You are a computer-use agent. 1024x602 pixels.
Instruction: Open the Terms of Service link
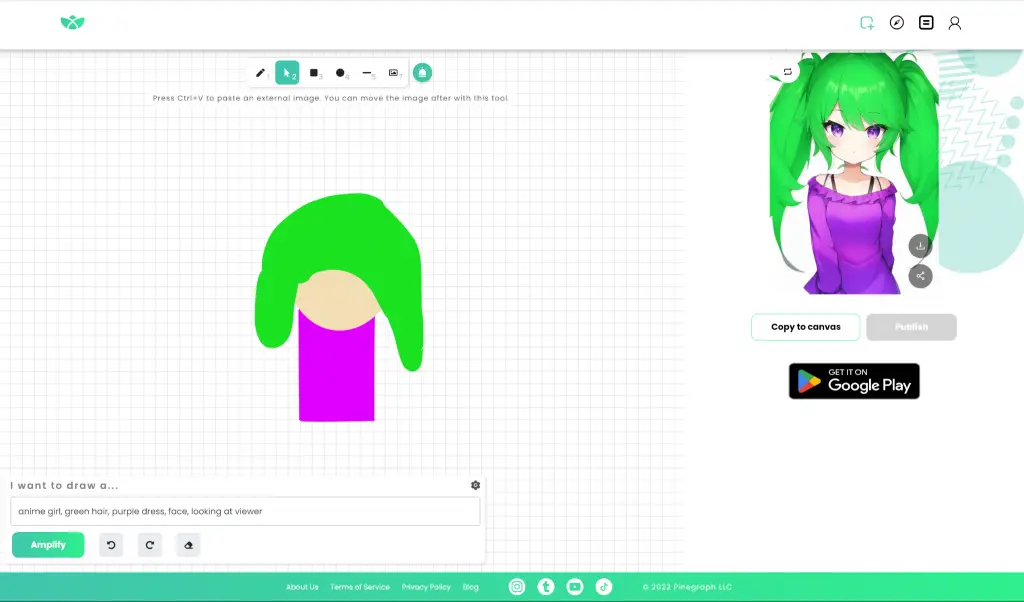click(x=359, y=587)
